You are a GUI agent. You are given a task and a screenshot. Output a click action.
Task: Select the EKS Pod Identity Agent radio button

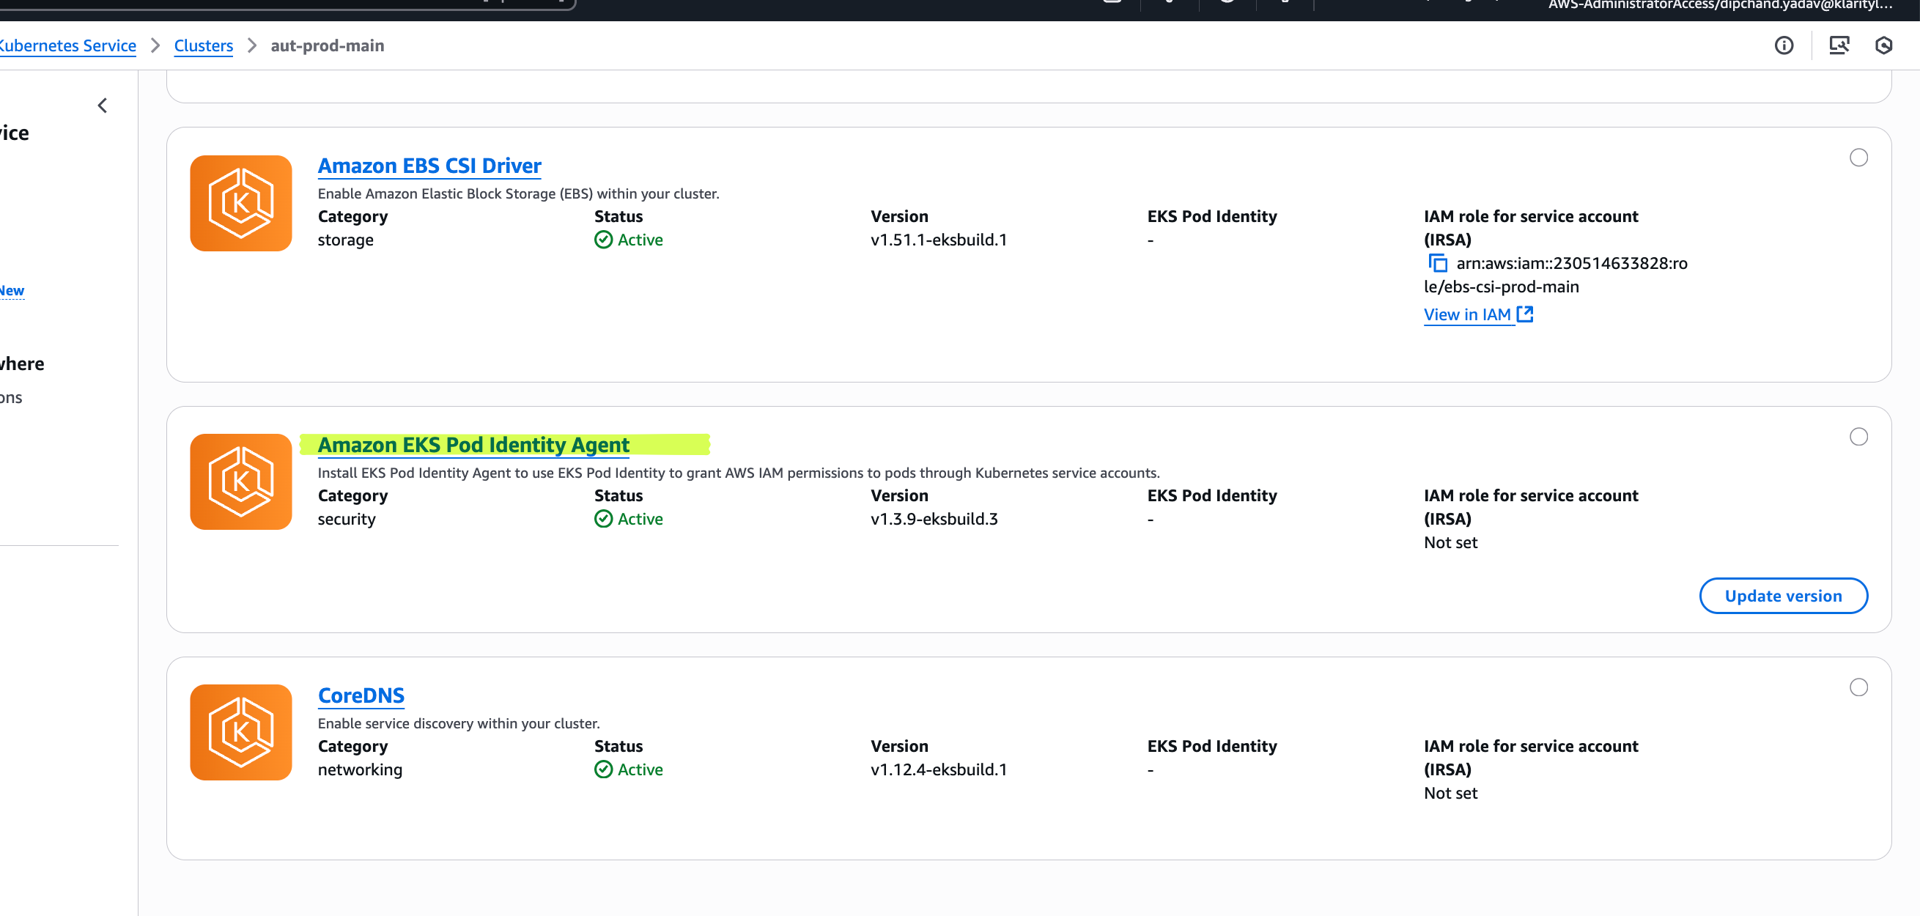click(x=1858, y=437)
